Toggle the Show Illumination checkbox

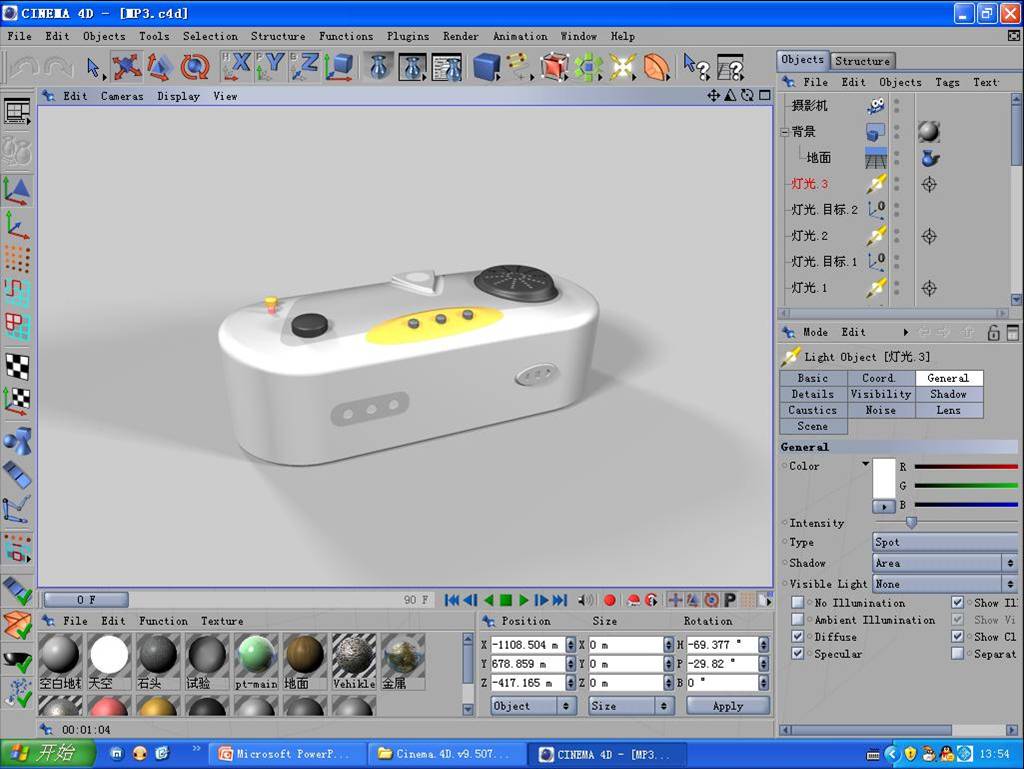(x=957, y=603)
